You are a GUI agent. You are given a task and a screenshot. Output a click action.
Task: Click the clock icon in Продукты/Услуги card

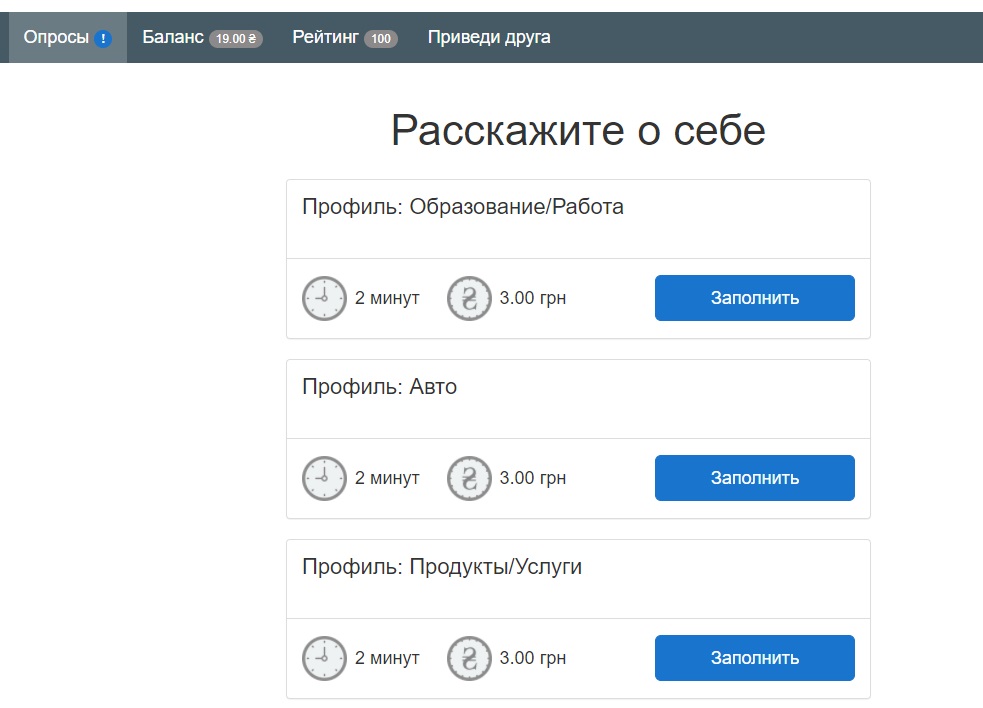pos(324,658)
